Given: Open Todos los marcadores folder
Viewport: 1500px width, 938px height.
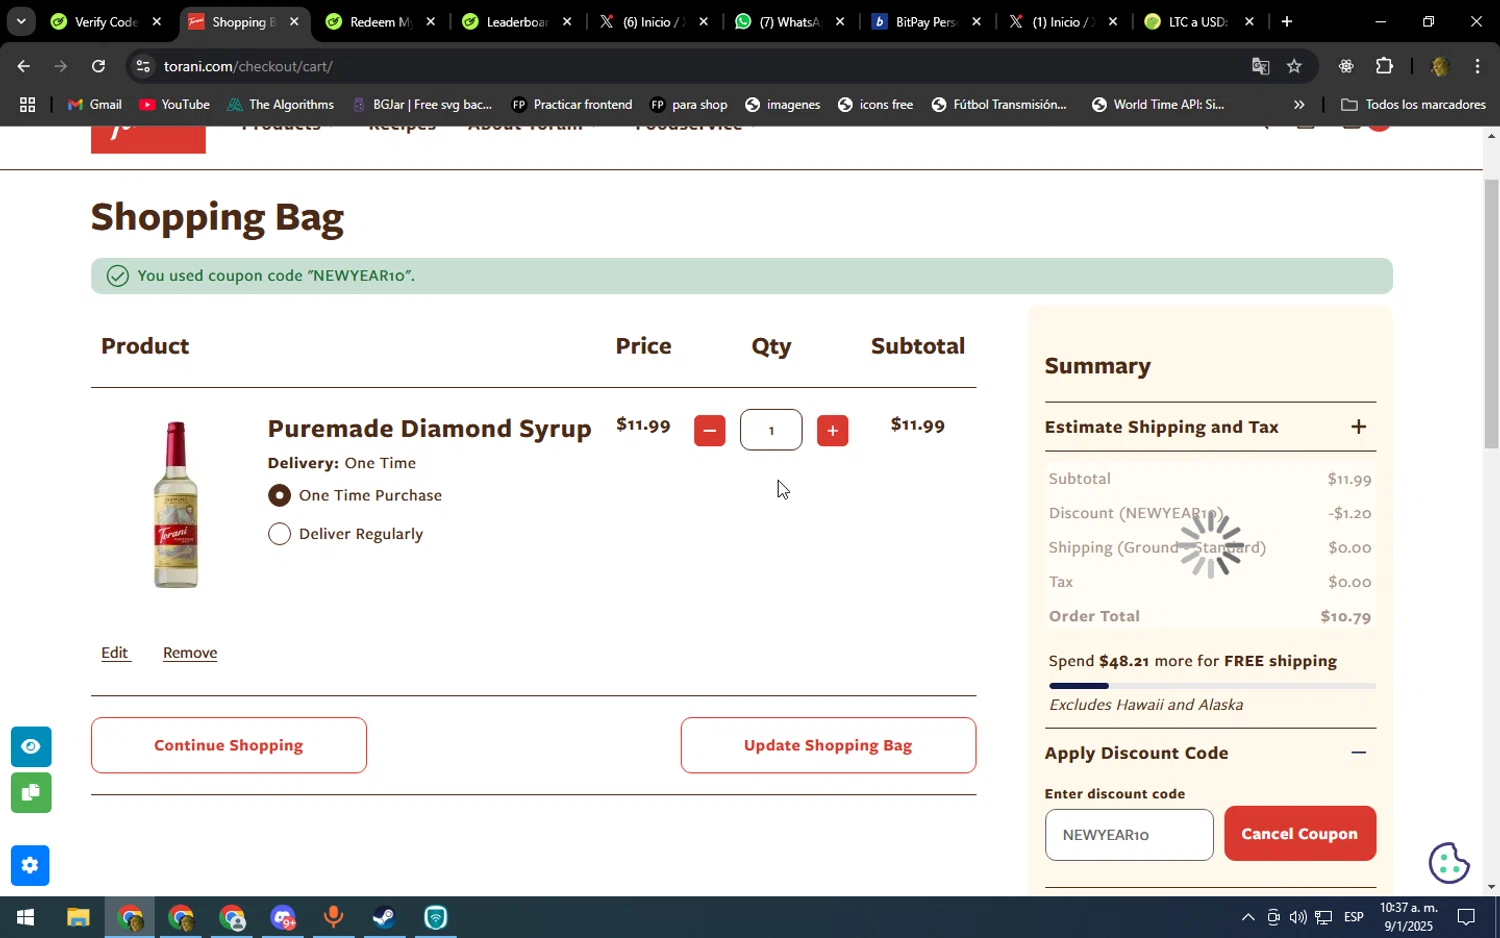Looking at the screenshot, I should 1413,104.
